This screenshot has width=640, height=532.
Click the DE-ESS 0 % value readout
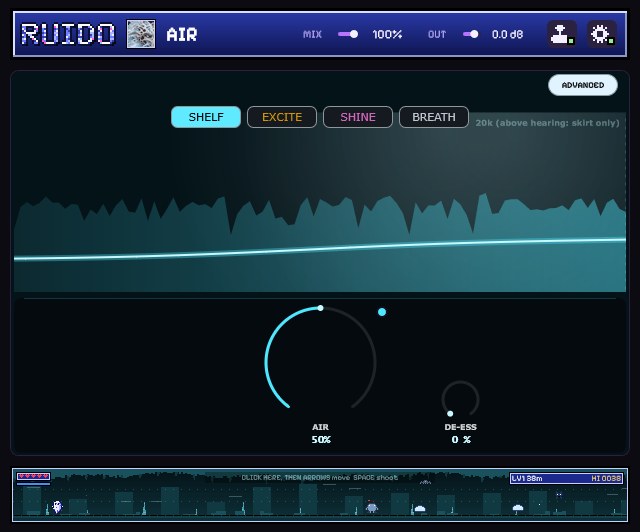click(x=461, y=440)
